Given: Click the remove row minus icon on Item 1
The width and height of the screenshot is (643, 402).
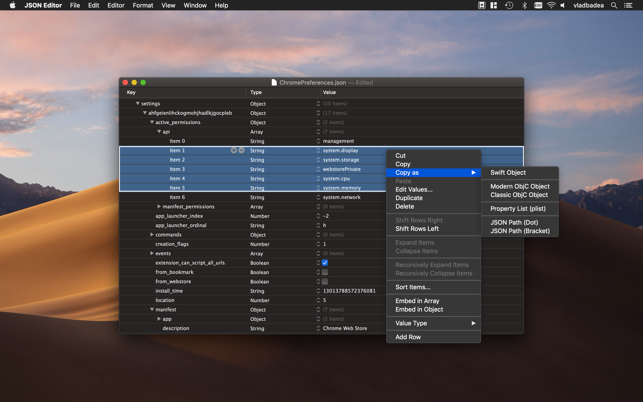Looking at the screenshot, I should tap(242, 151).
